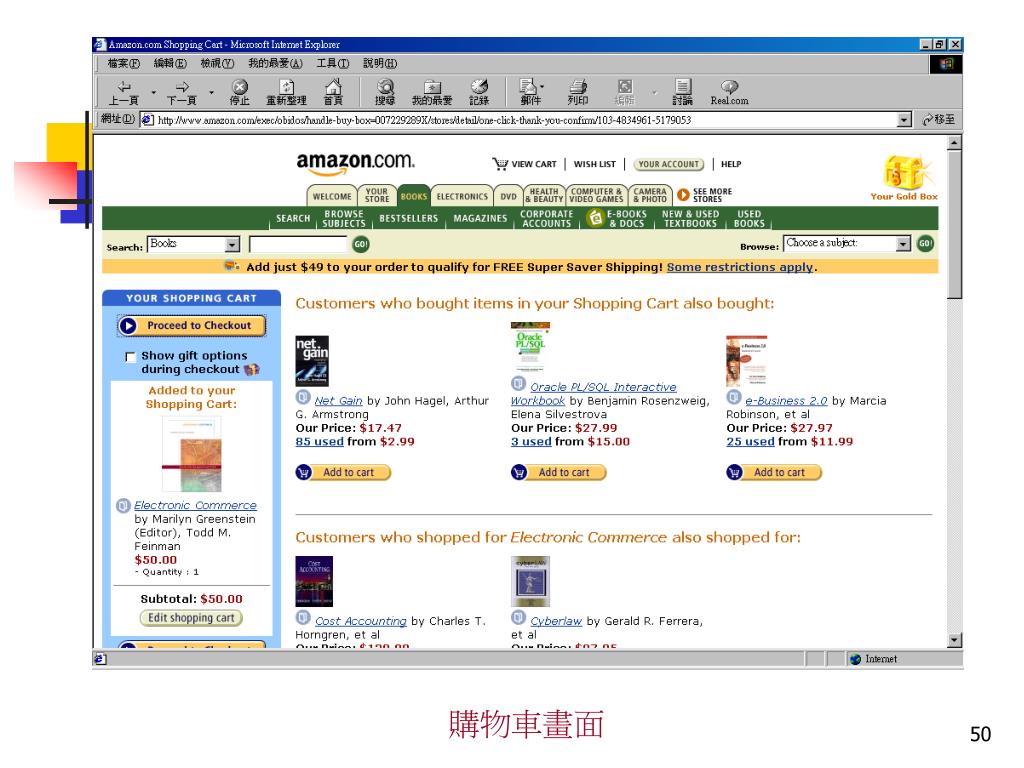Open the View menu
The width and height of the screenshot is (1024, 768).
click(217, 63)
